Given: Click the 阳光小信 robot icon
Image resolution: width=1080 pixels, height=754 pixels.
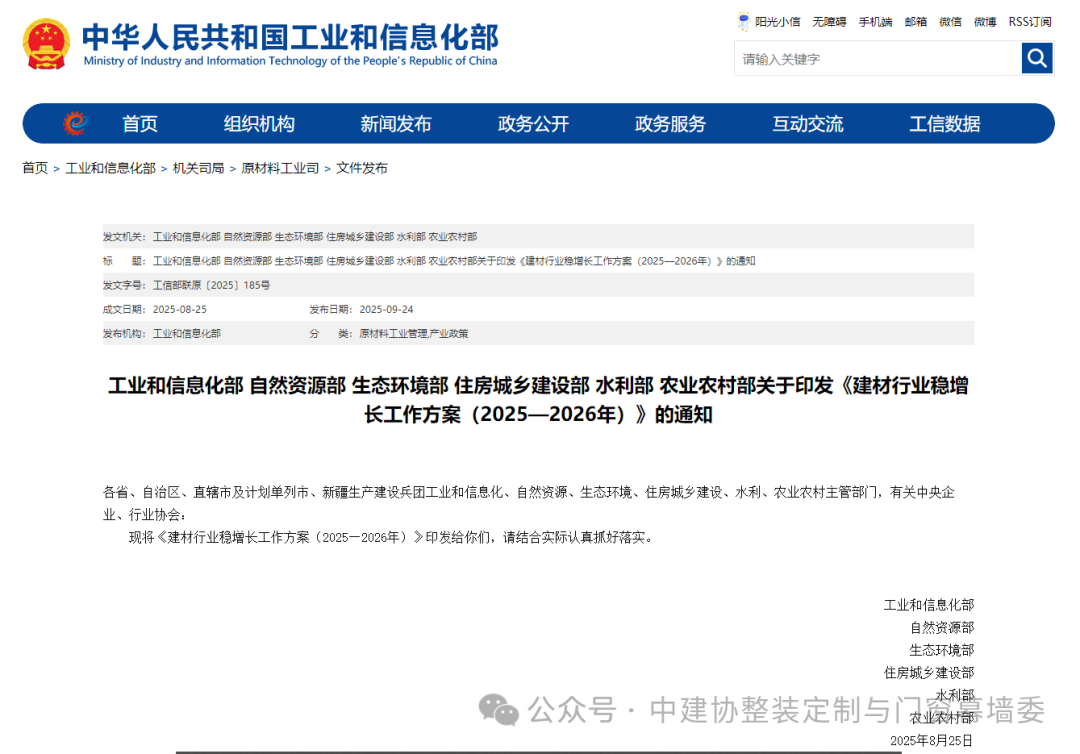Looking at the screenshot, I should click(743, 21).
